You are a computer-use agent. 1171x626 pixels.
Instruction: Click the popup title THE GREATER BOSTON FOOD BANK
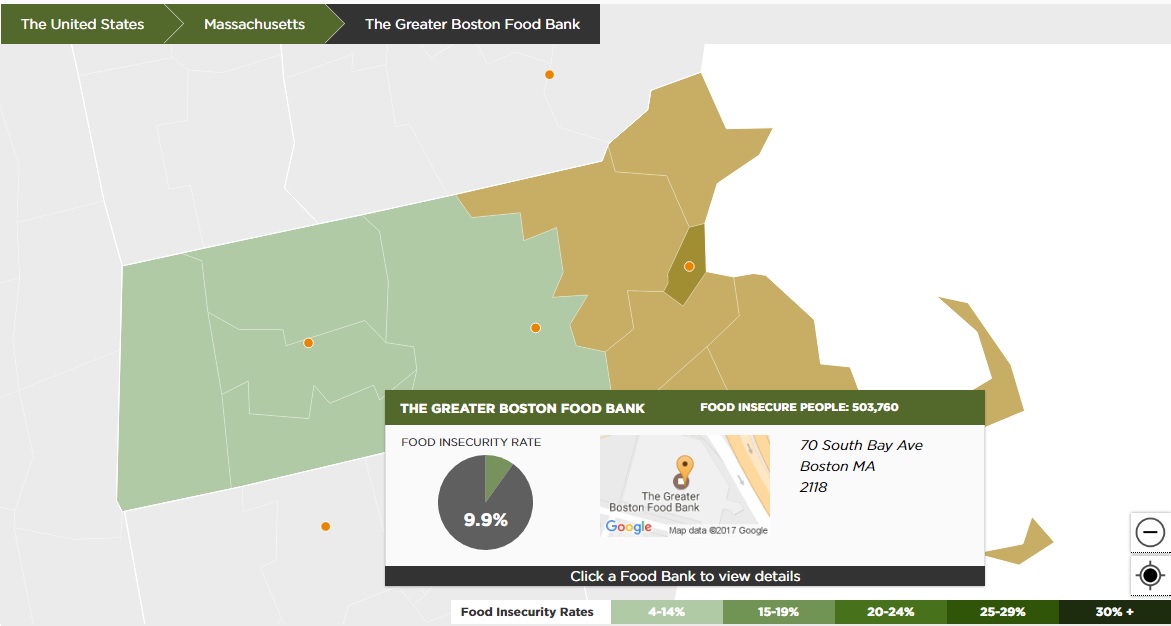coord(523,408)
